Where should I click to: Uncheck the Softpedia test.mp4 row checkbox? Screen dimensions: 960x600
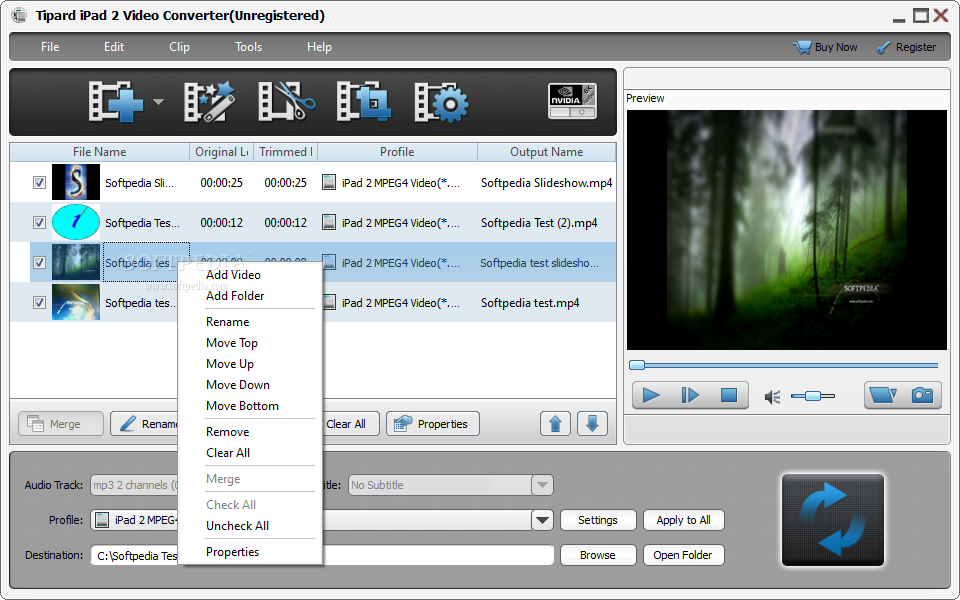(x=39, y=302)
